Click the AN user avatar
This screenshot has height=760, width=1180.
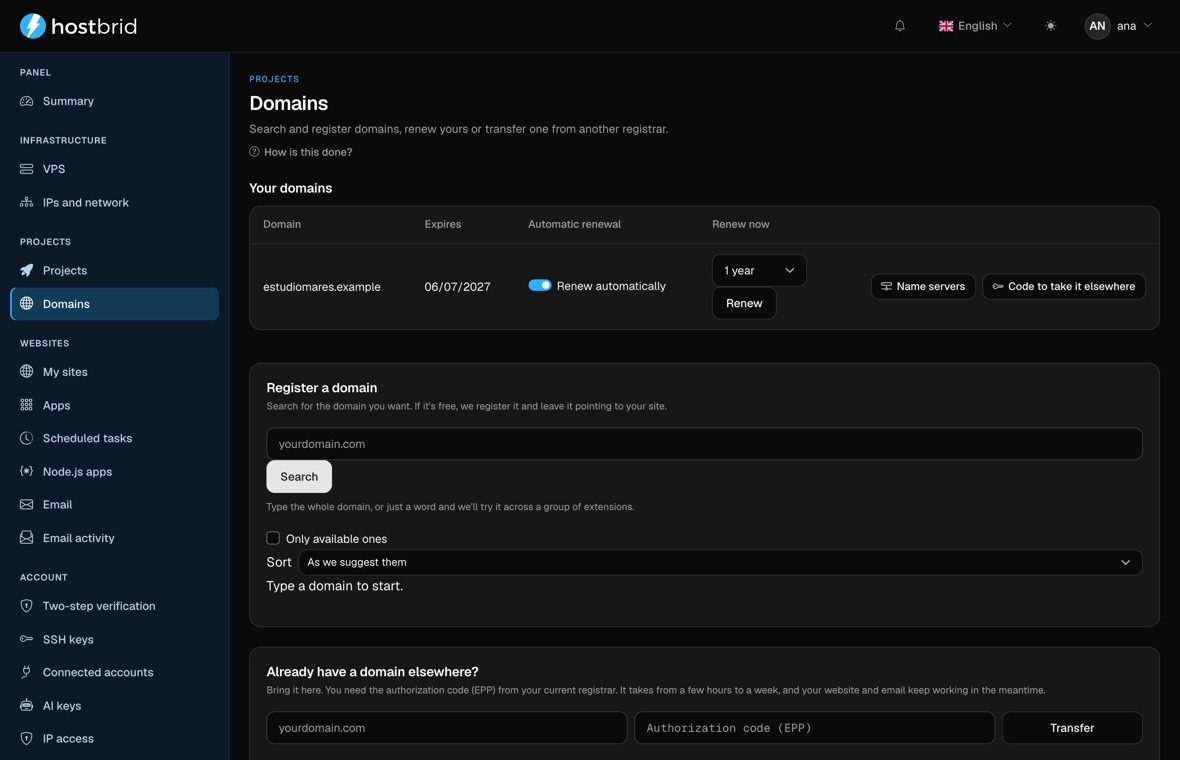(x=1097, y=26)
